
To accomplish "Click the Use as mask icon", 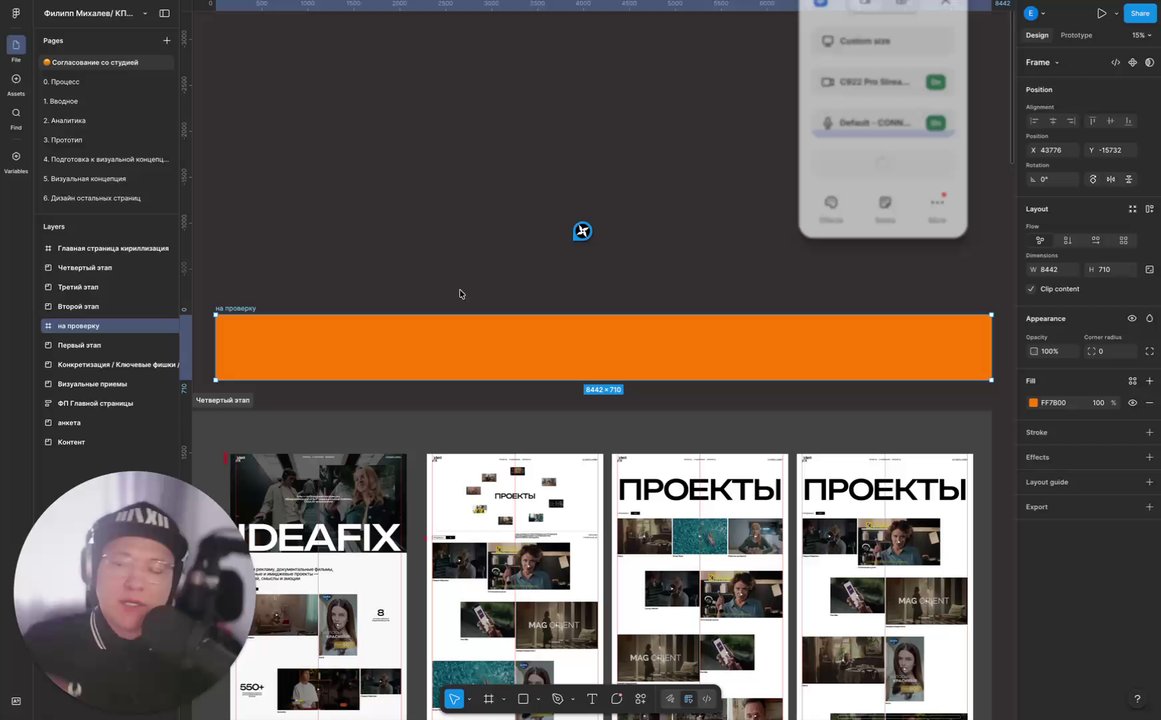I will [x=1149, y=62].
